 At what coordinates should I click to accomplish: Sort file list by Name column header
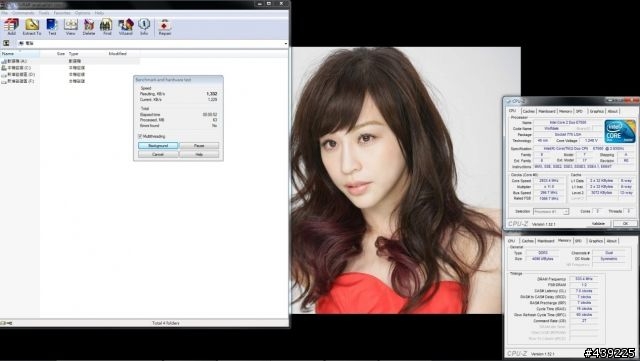[x=20, y=53]
